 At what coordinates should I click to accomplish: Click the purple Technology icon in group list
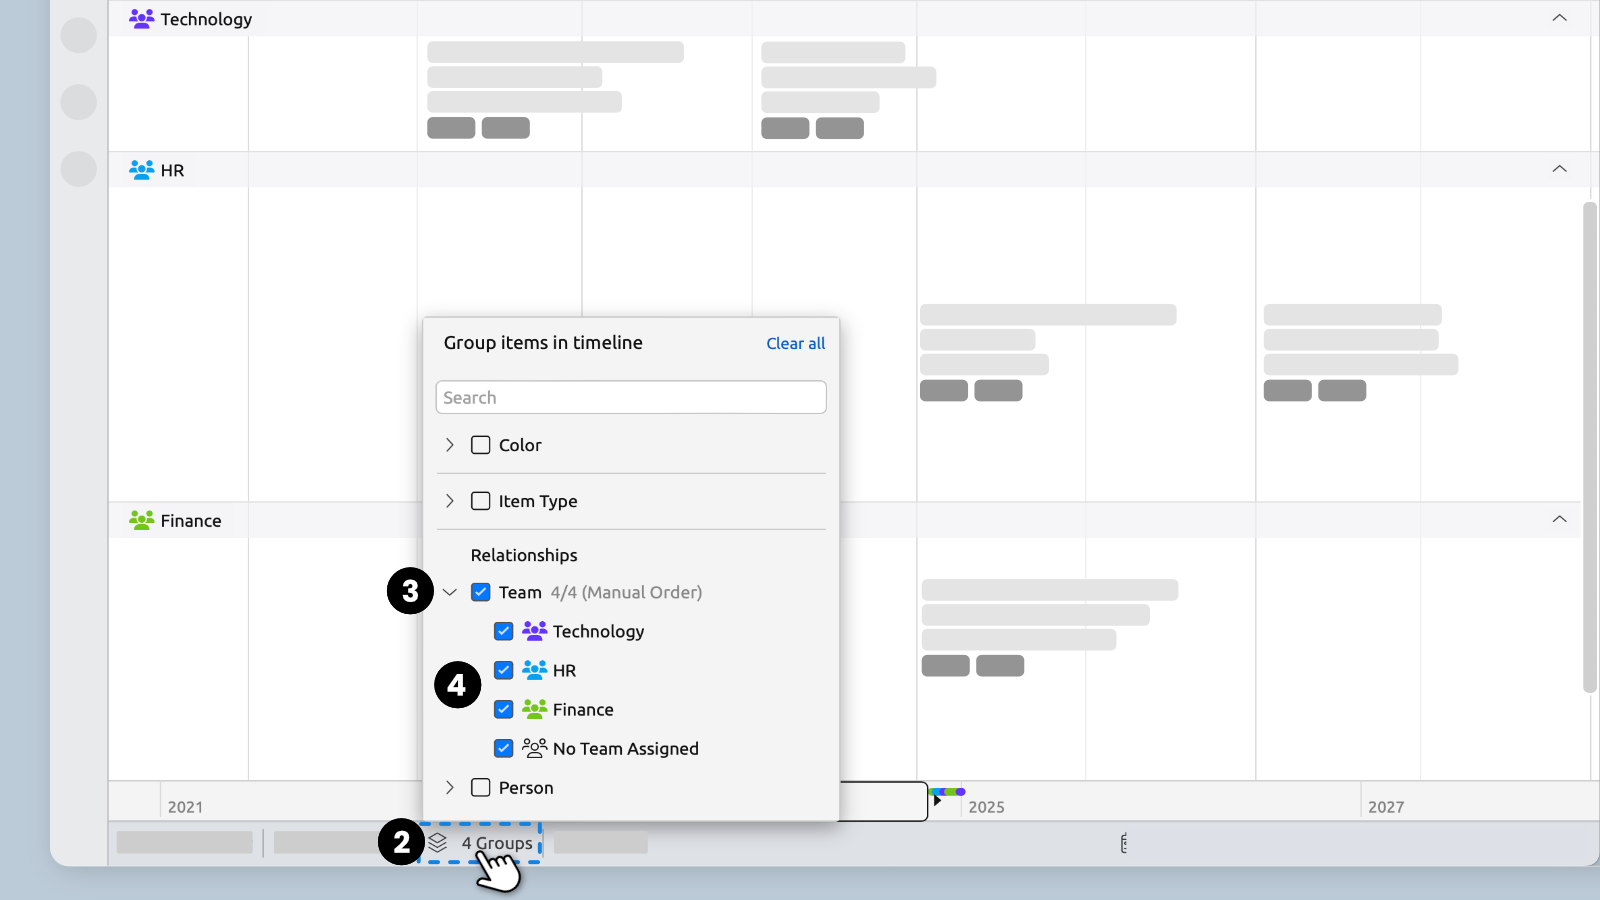pos(535,631)
